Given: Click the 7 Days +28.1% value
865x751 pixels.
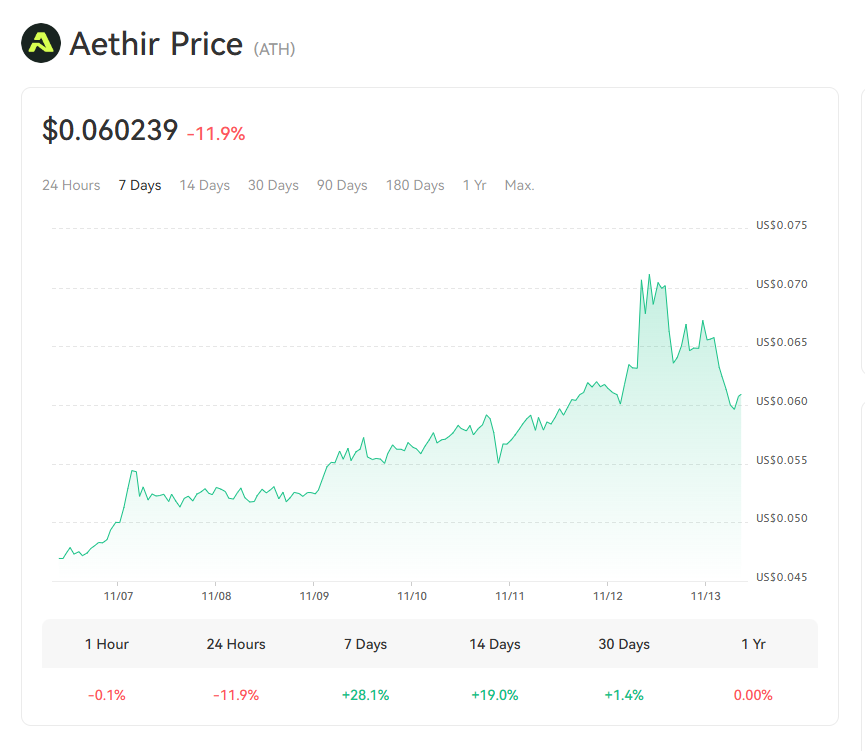Looking at the screenshot, I should 365,695.
